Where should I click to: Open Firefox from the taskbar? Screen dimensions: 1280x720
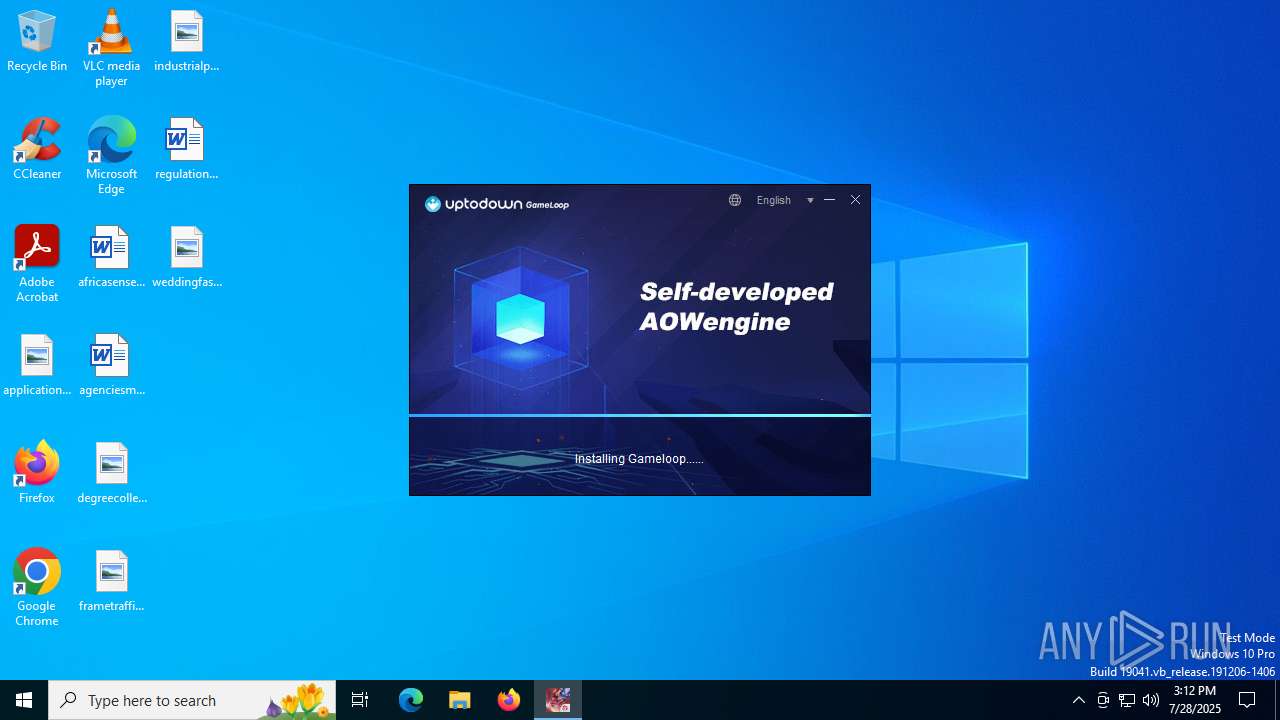pyautogui.click(x=509, y=700)
